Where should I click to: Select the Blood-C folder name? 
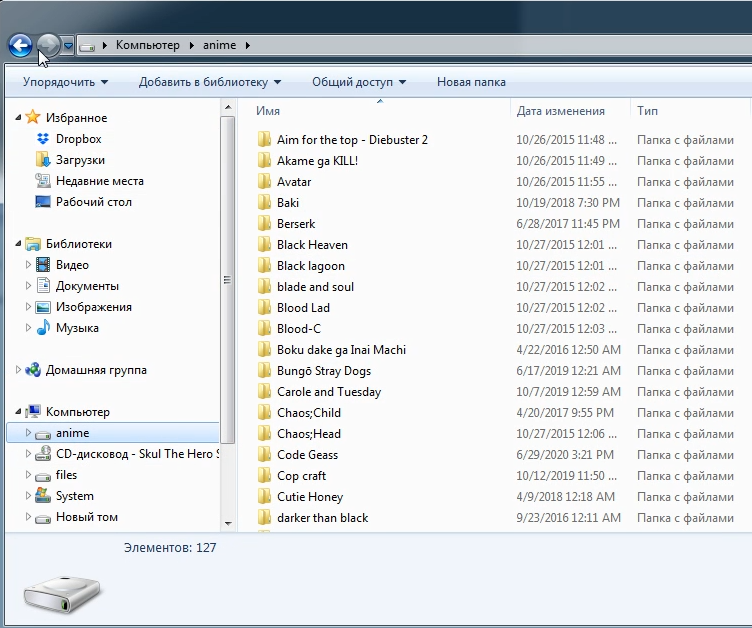coord(299,329)
